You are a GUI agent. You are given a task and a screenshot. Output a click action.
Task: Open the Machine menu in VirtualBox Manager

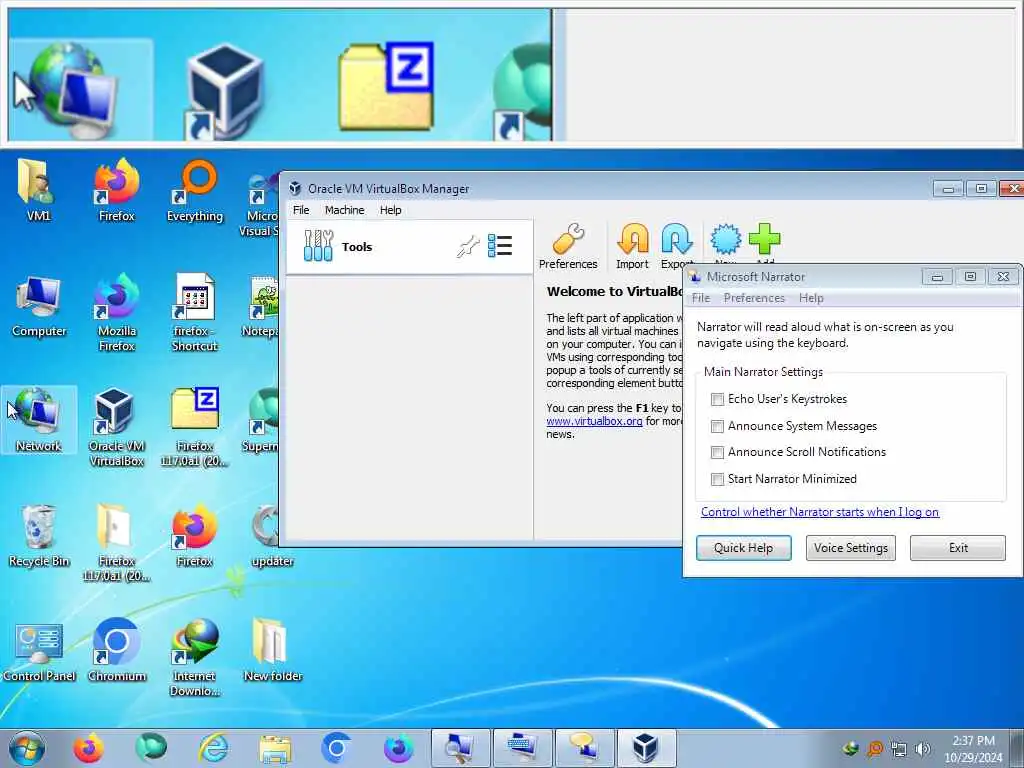[344, 210]
